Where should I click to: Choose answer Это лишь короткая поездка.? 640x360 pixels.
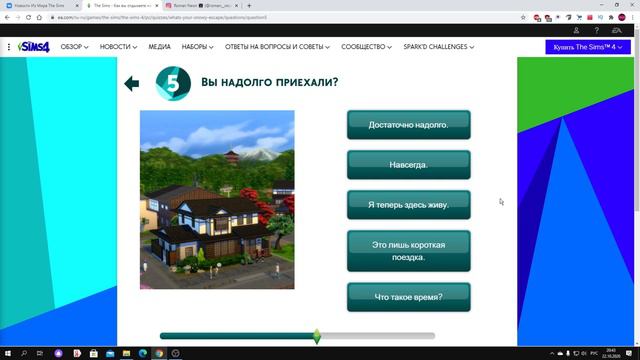click(x=409, y=251)
